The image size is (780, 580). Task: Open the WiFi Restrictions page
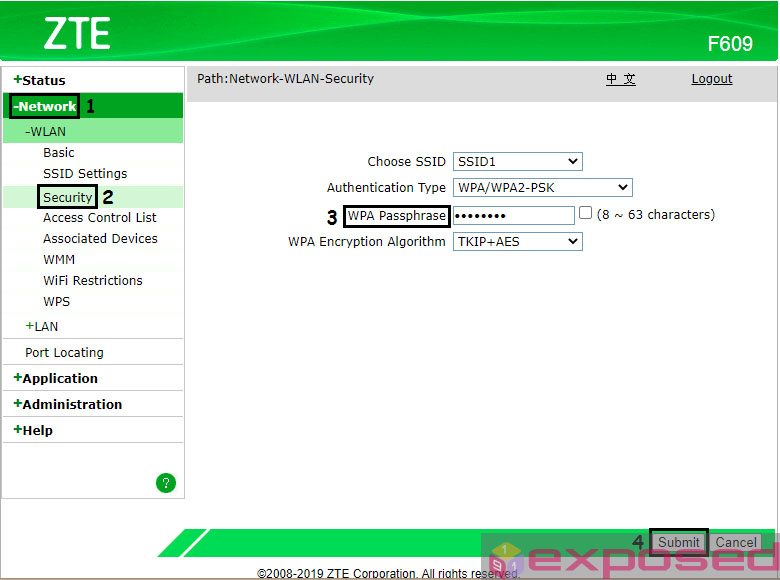click(x=93, y=281)
